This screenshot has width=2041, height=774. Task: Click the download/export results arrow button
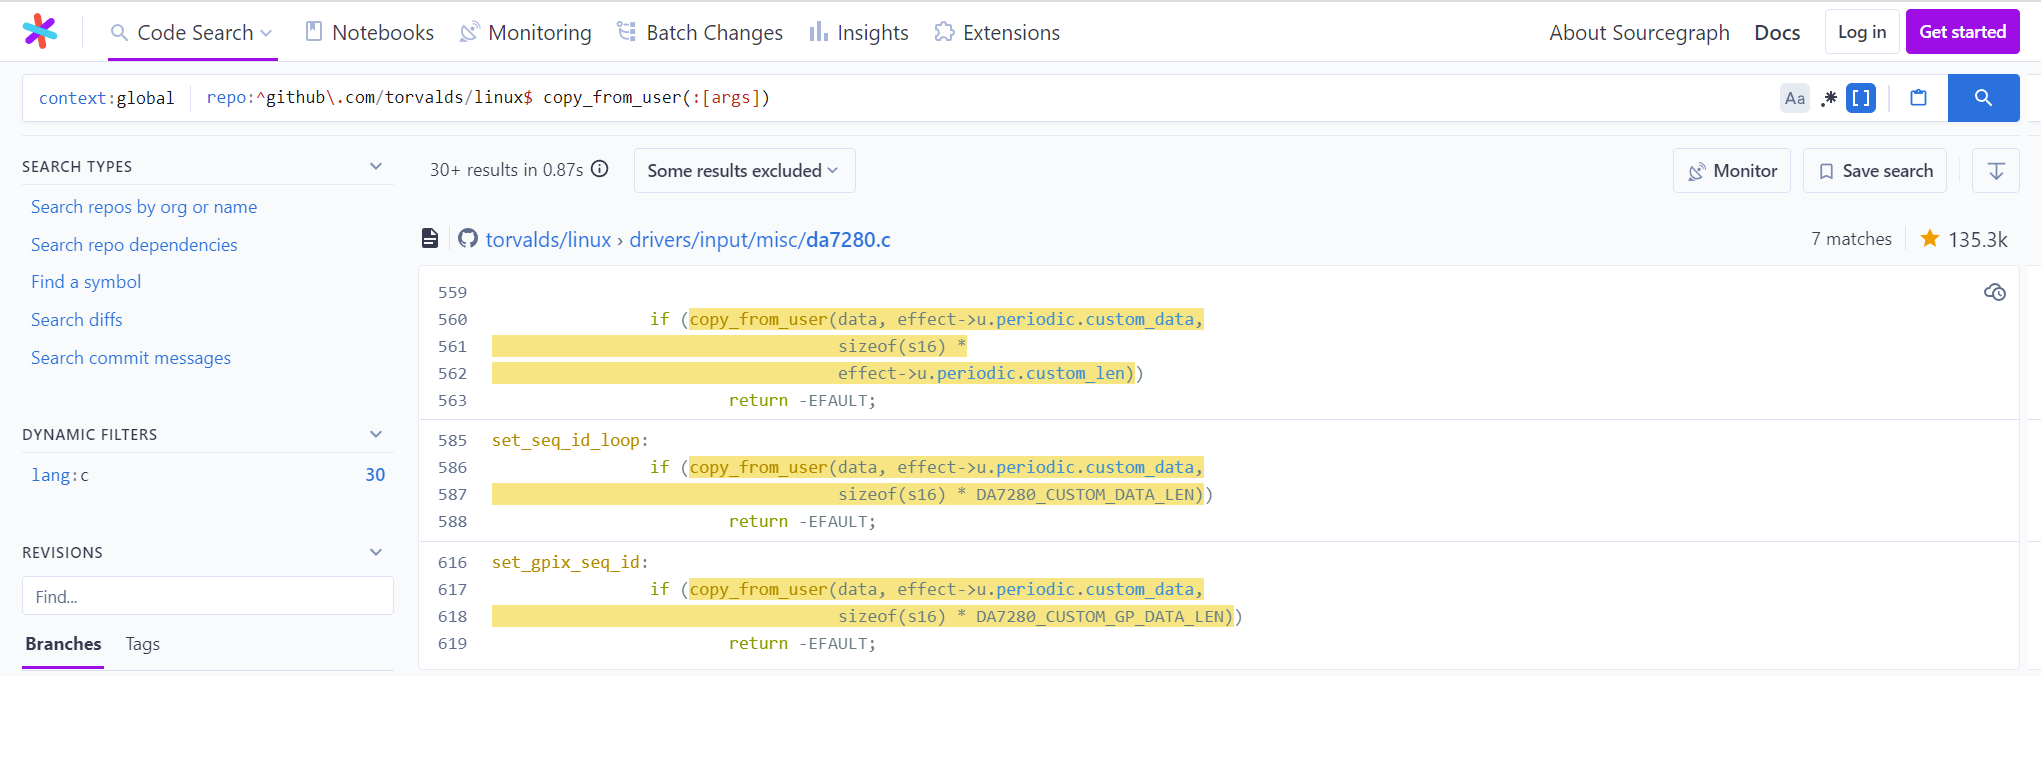(x=1996, y=171)
